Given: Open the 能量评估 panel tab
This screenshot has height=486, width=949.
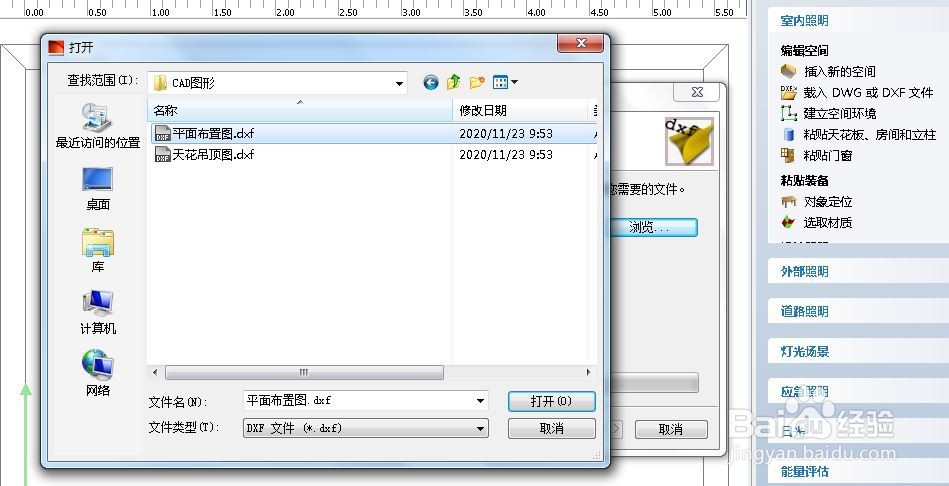Looking at the screenshot, I should pos(804,471).
